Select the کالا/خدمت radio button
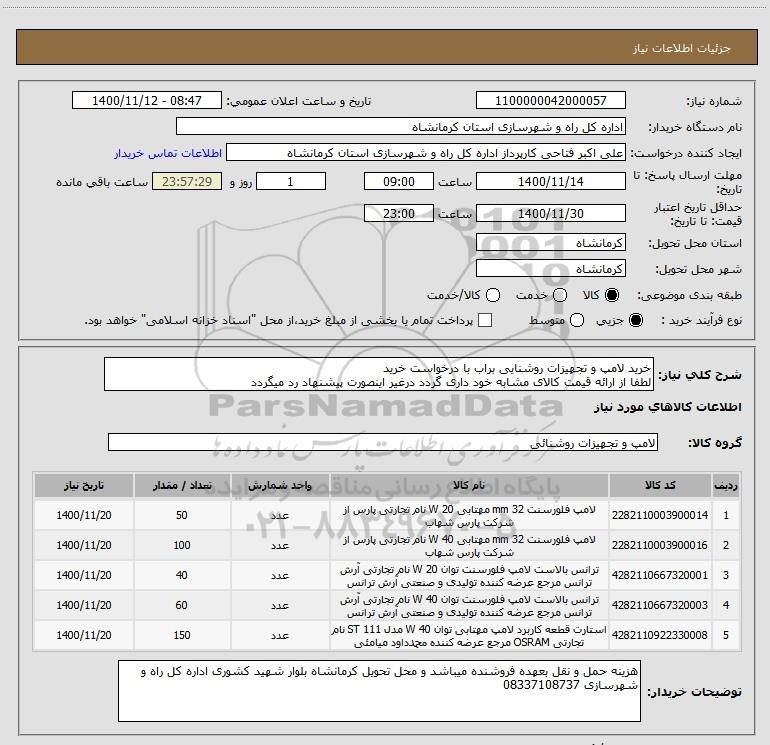 493,295
